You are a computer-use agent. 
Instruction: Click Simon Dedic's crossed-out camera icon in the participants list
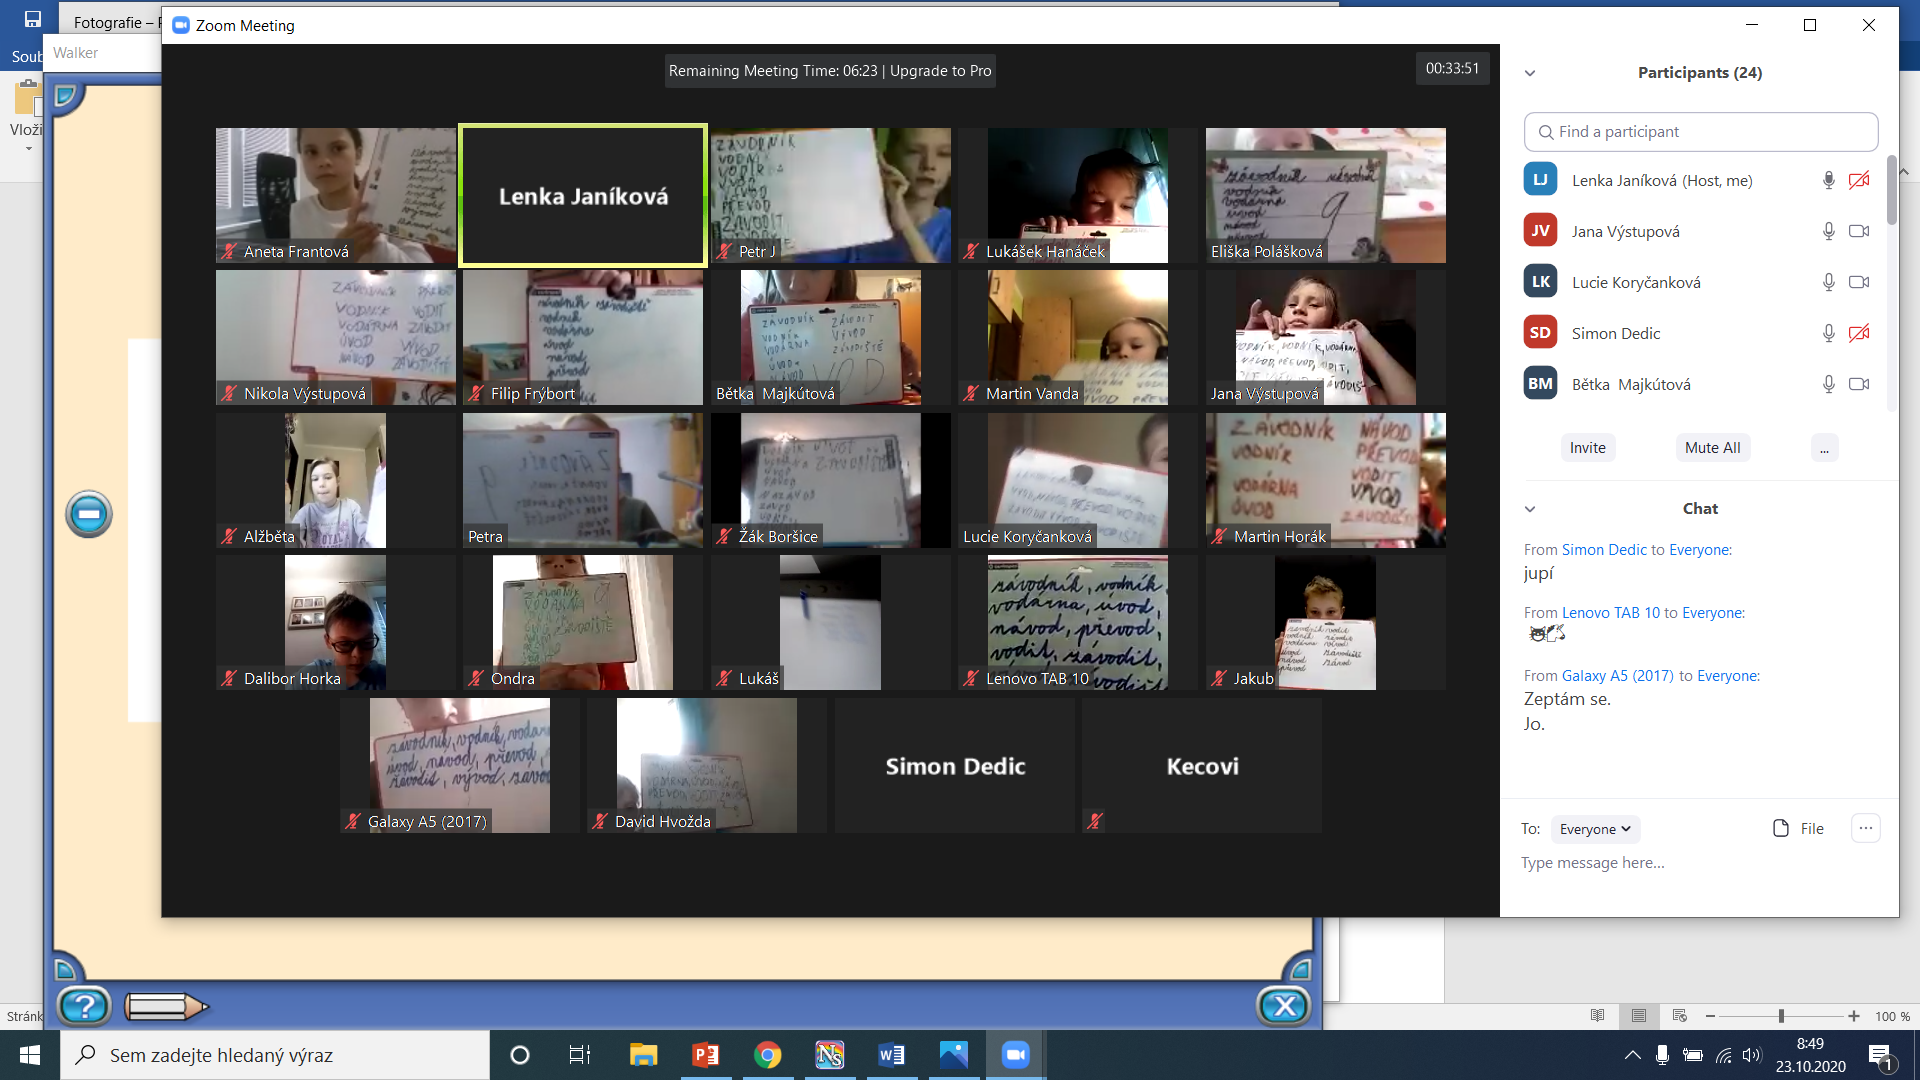point(1859,333)
